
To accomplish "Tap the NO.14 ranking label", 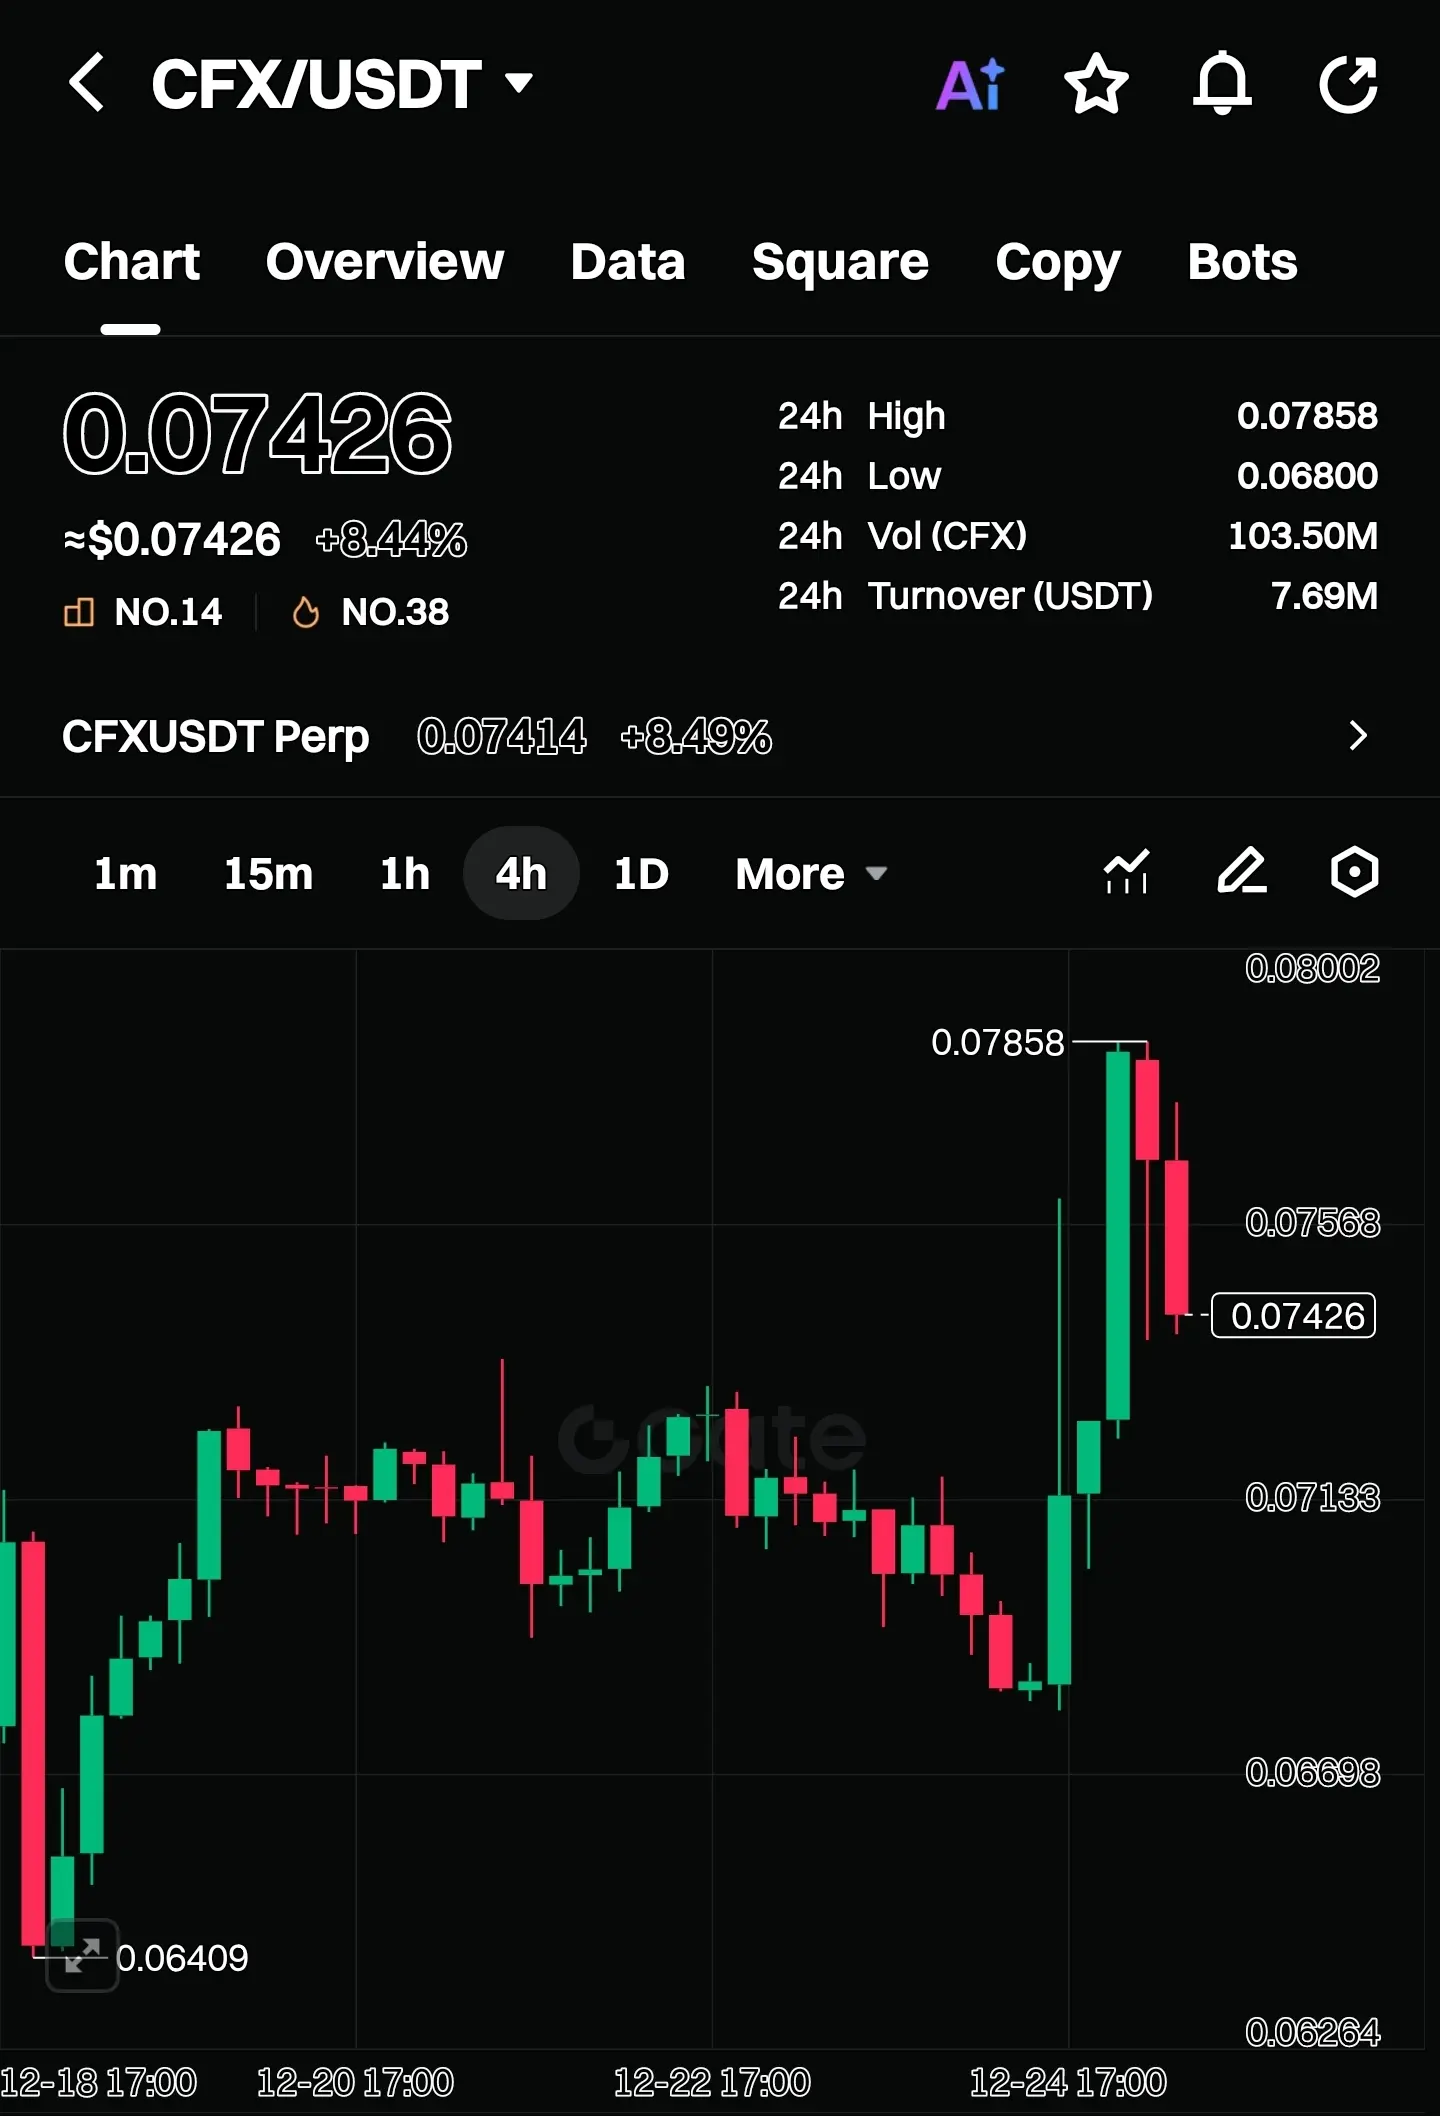I will tap(168, 612).
